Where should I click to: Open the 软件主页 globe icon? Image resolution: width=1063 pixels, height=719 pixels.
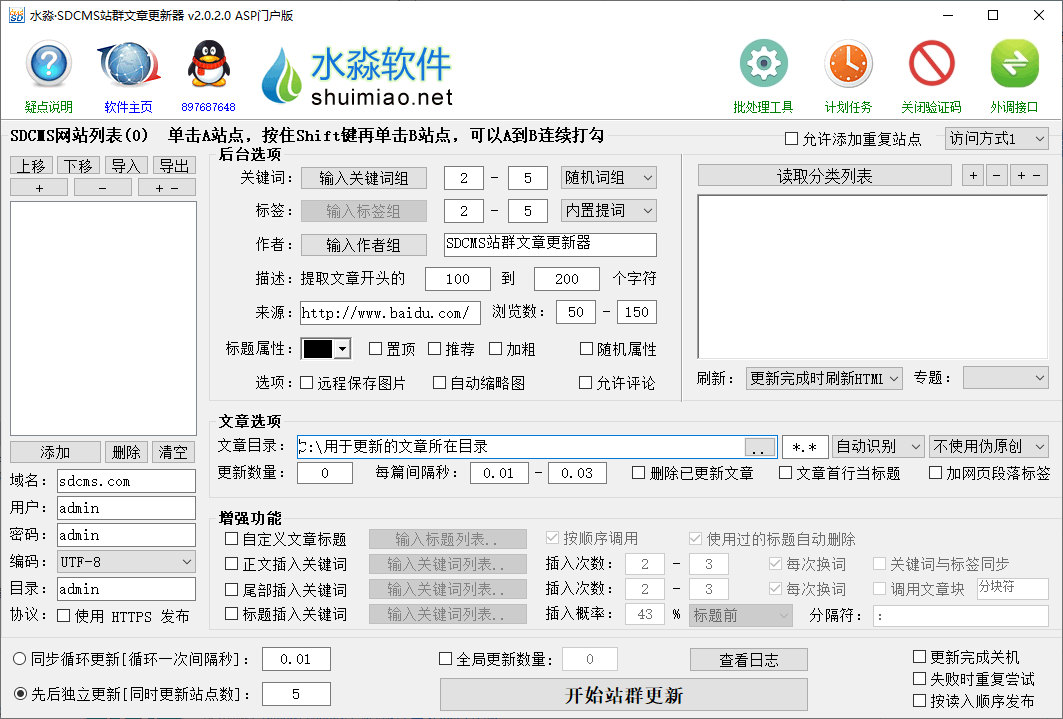(129, 65)
